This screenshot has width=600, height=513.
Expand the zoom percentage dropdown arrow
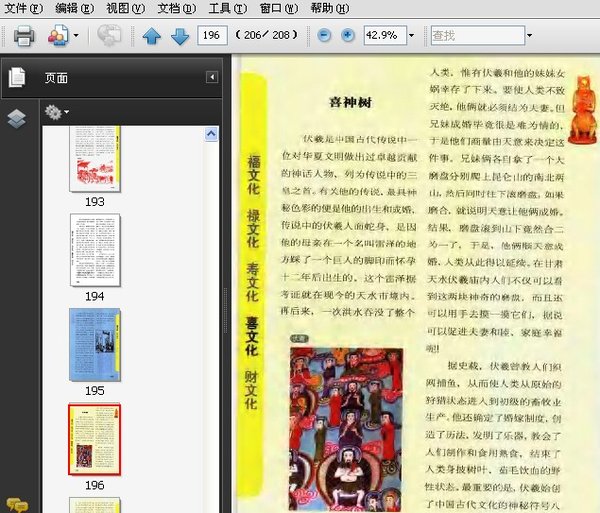(411, 36)
